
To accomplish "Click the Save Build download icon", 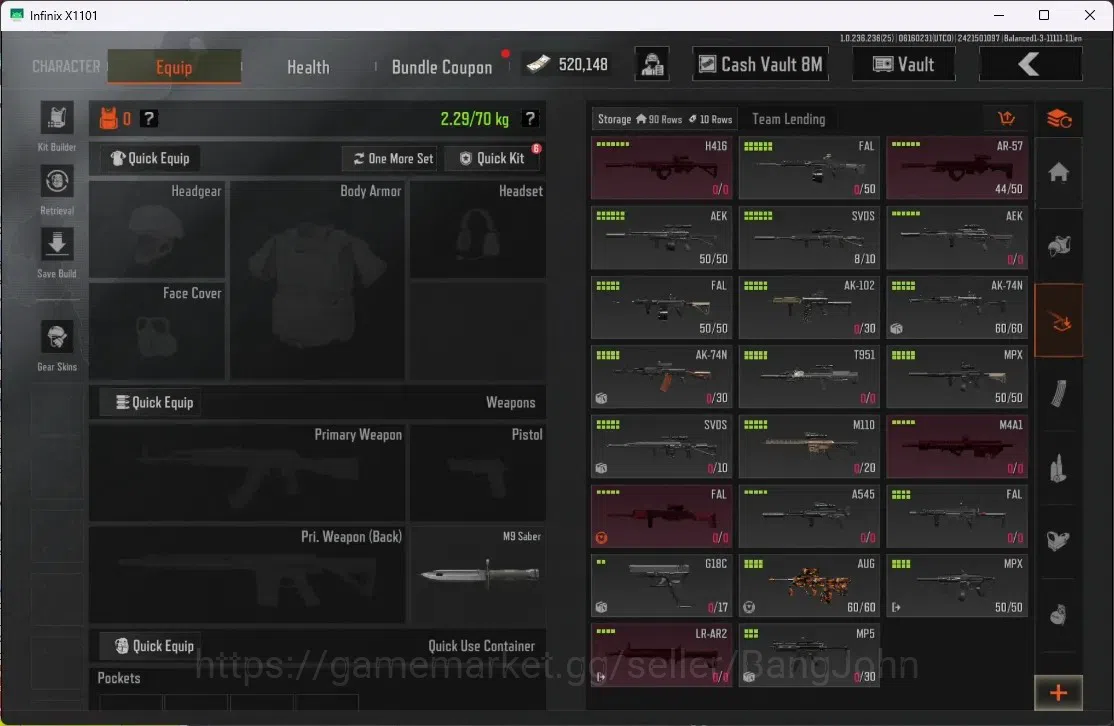I will pos(57,244).
